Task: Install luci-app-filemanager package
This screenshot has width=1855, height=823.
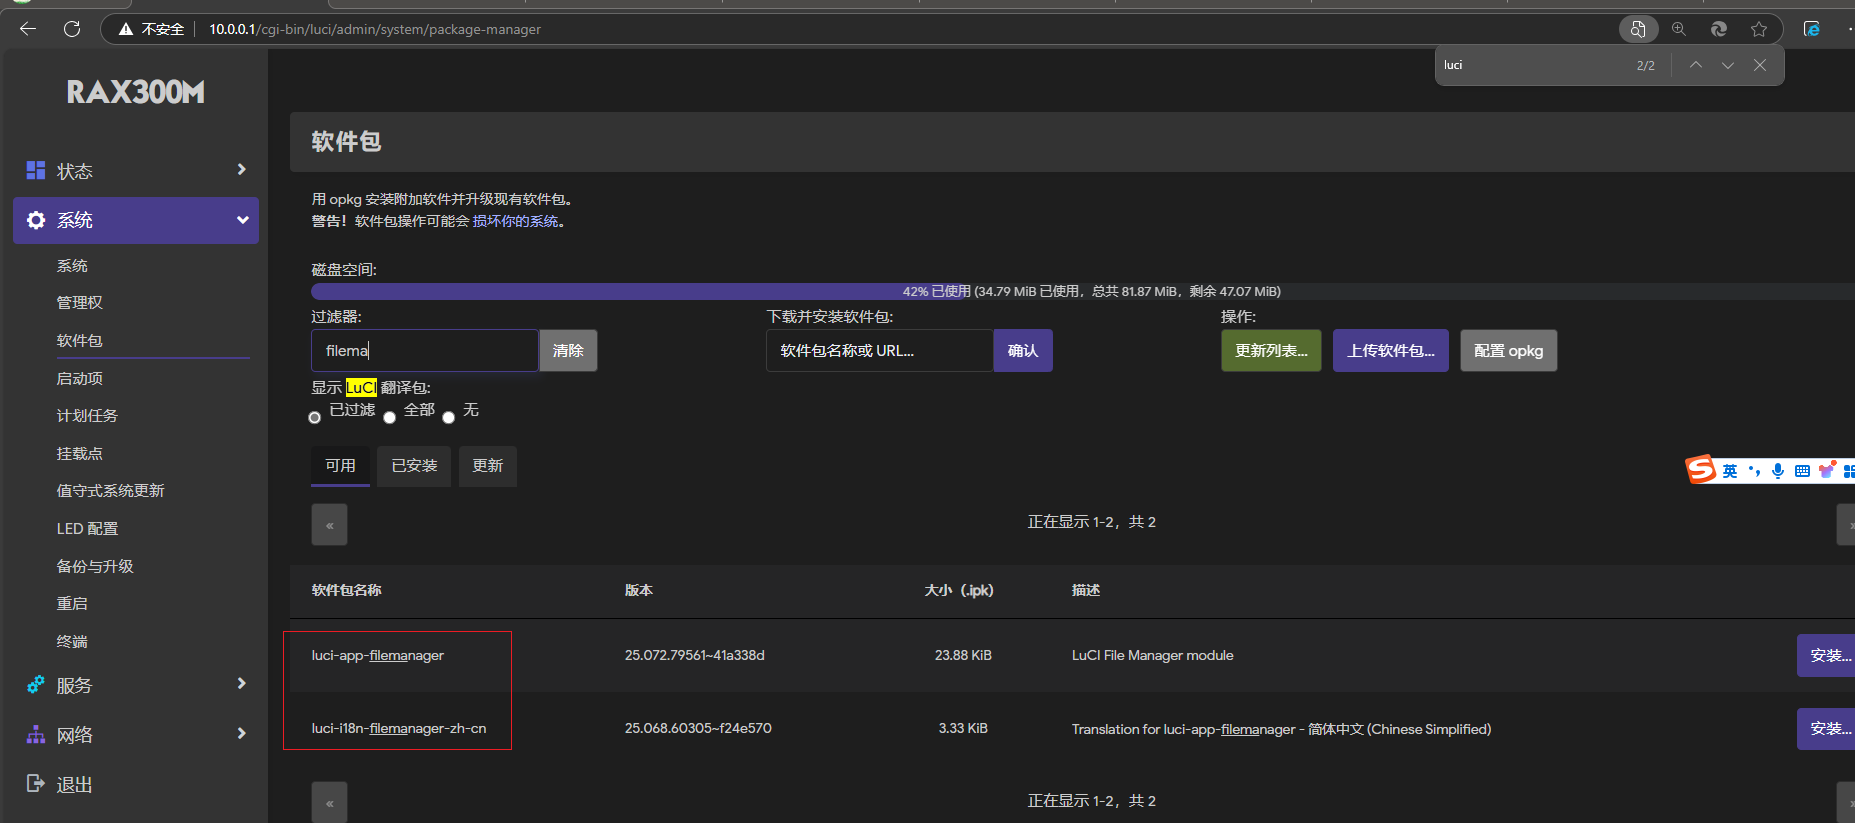Action: [1826, 656]
